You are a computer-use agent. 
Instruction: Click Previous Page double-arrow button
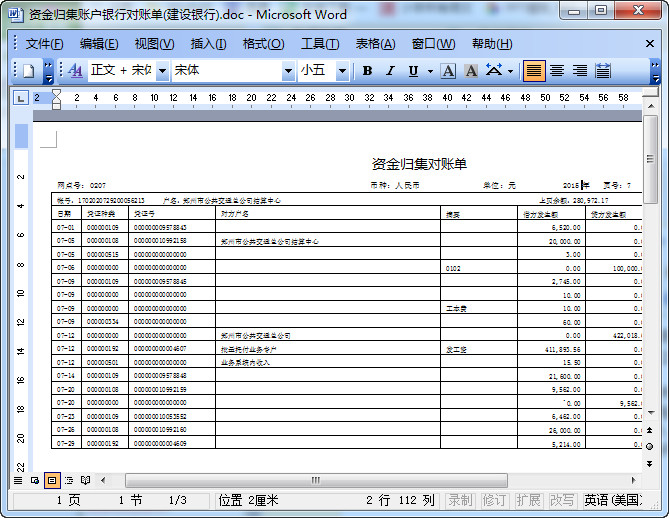650,430
